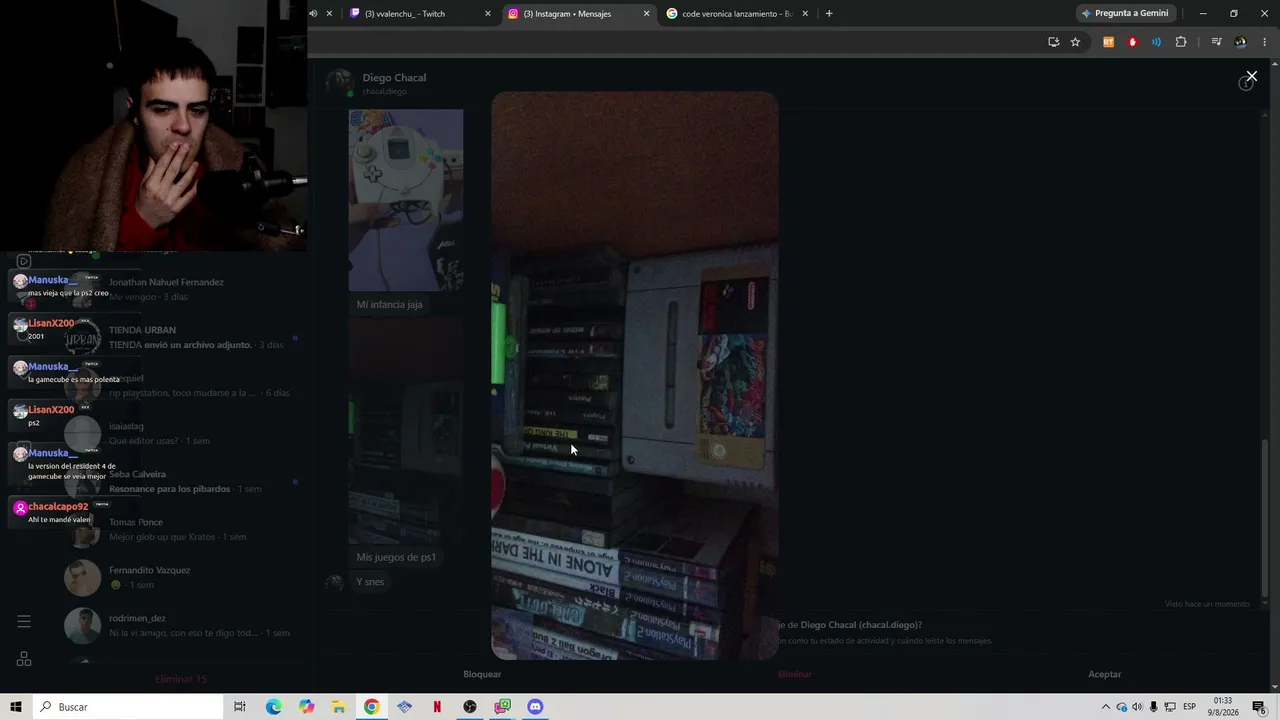Click the Fernandito Vazquez avatar
This screenshot has height=720, width=1280.
click(83, 577)
